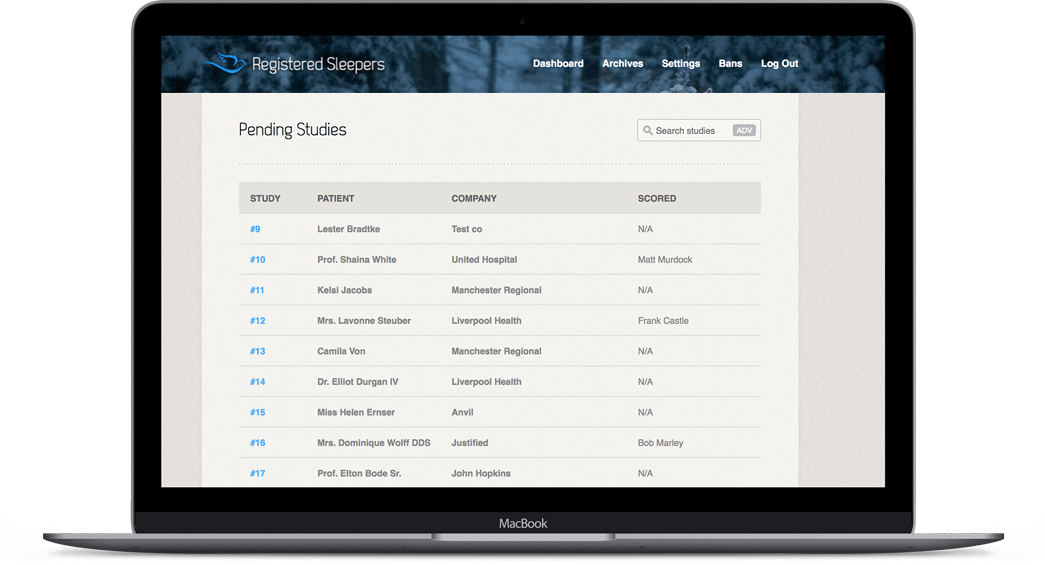
Task: Click company John Hopkins
Action: pos(481,474)
